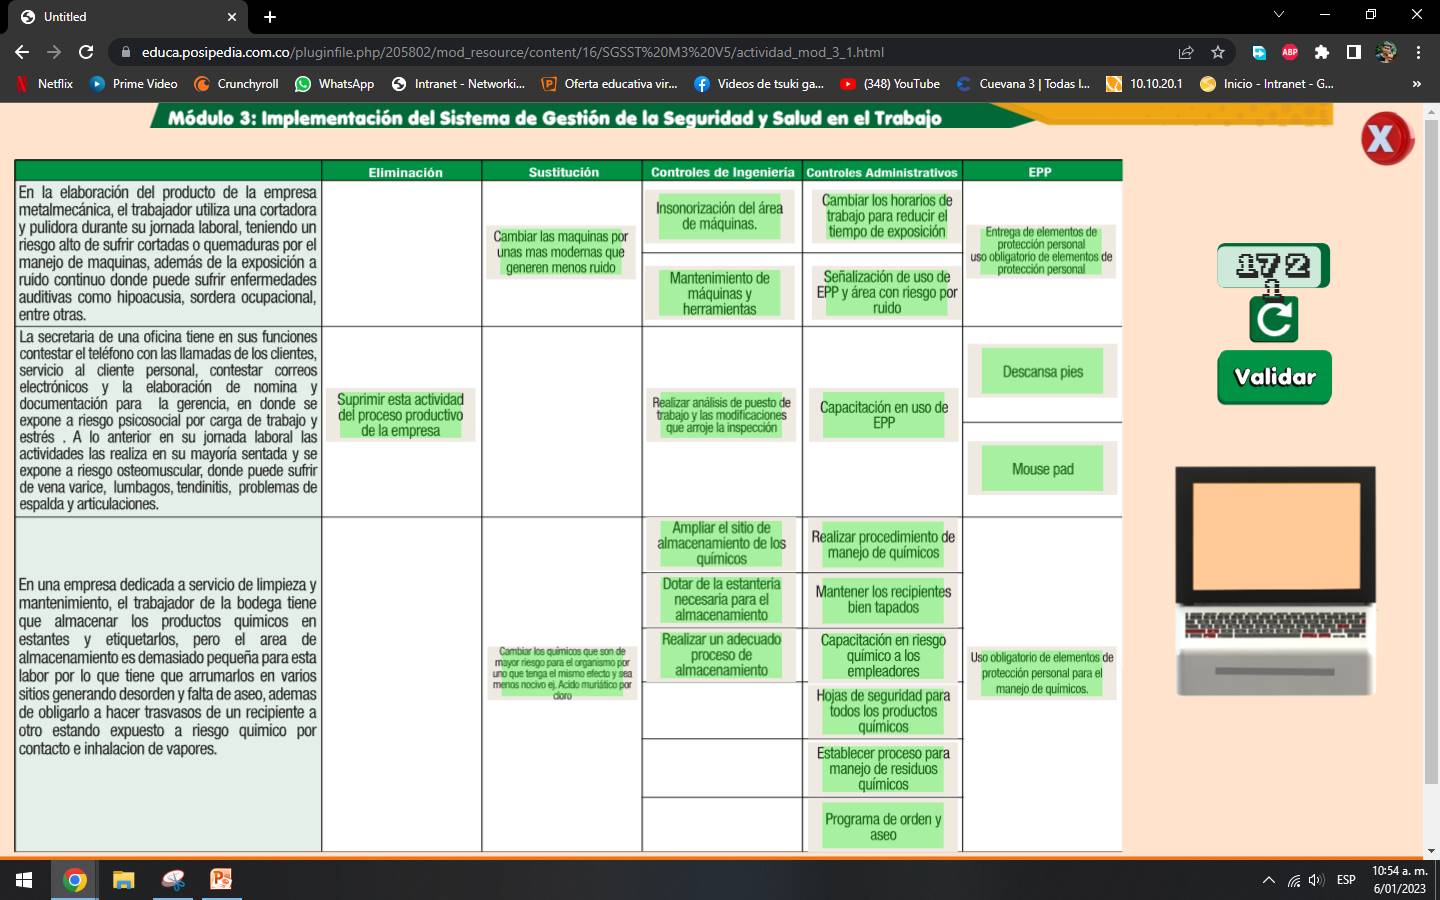This screenshot has height=900, width=1440.
Task: Click the volume speaker tray icon
Action: [x=1316, y=880]
